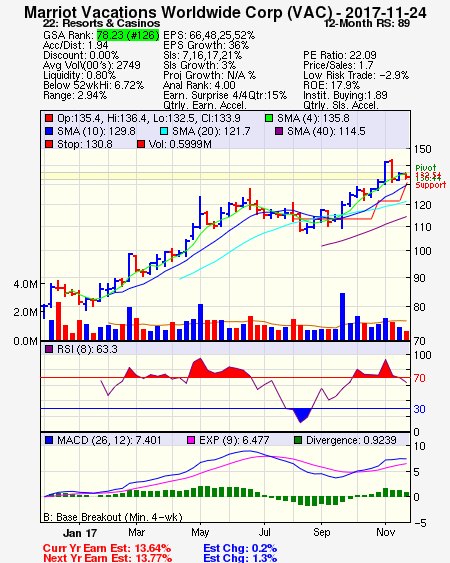Click the 'Anal Rank: 4.00' text

(x=199, y=85)
